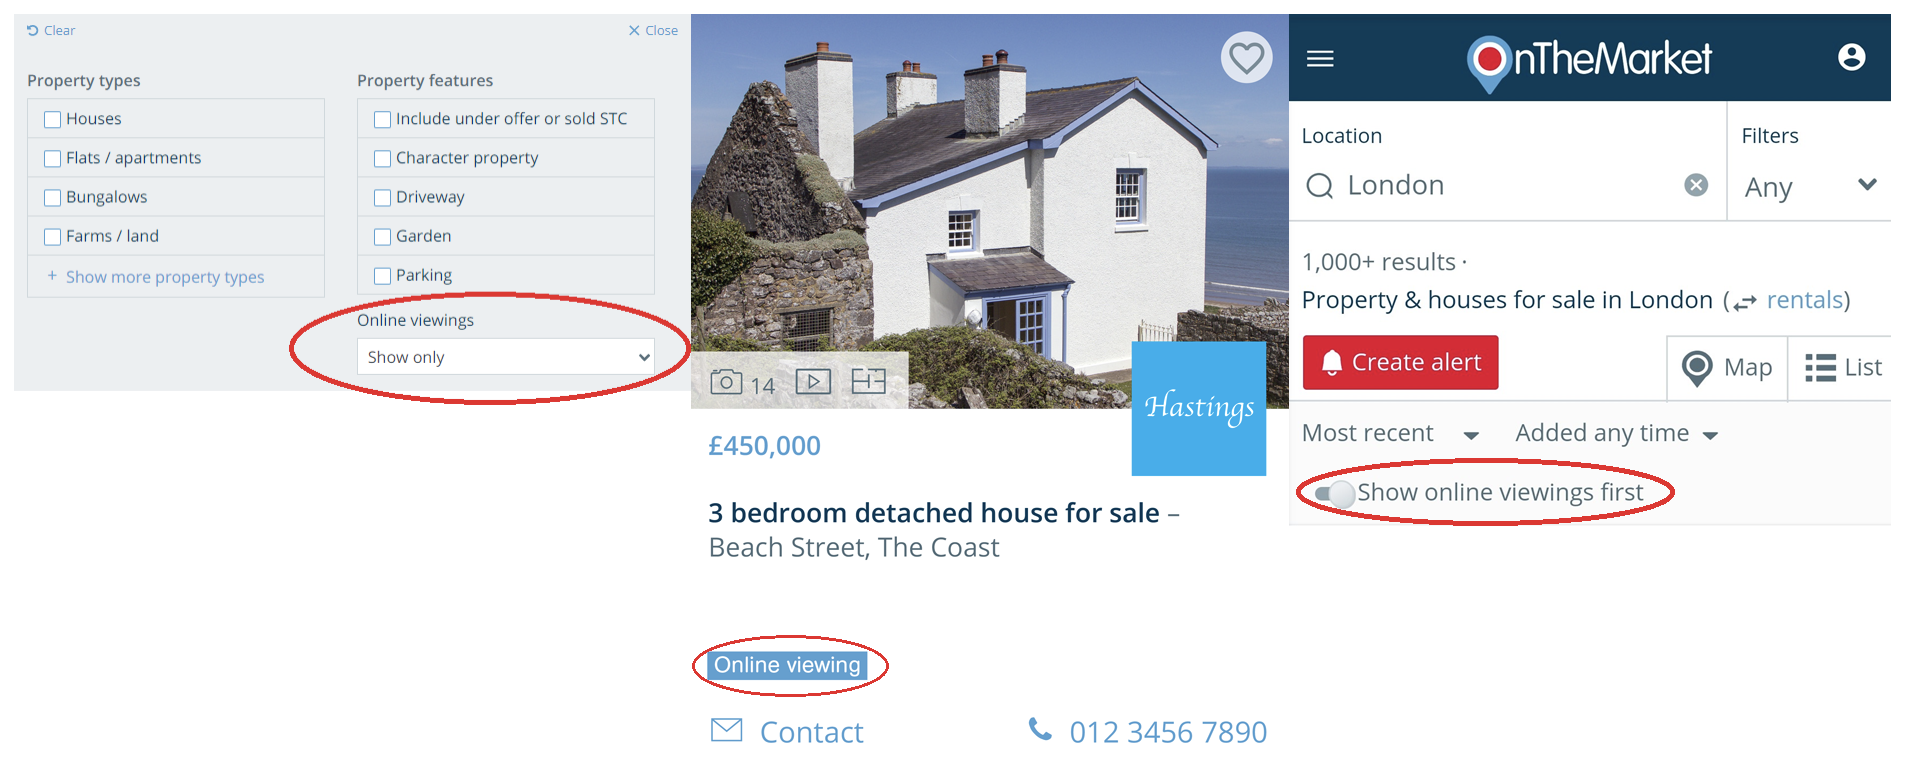Expand the Filters Any dropdown

coord(1810,186)
